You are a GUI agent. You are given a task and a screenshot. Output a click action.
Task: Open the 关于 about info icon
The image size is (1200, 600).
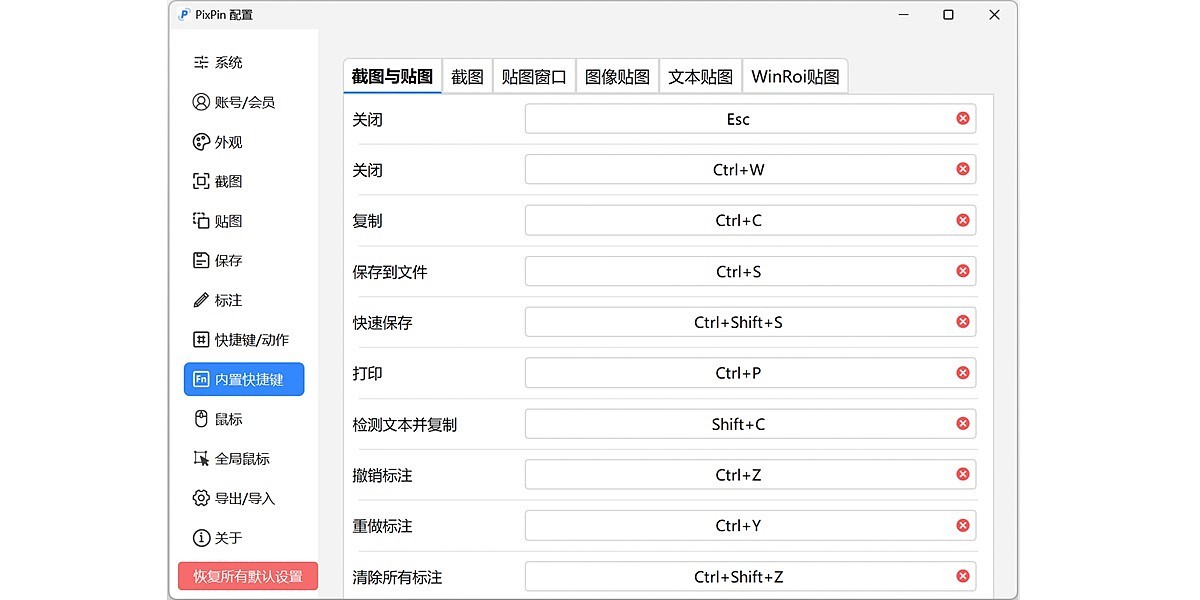(x=200, y=537)
